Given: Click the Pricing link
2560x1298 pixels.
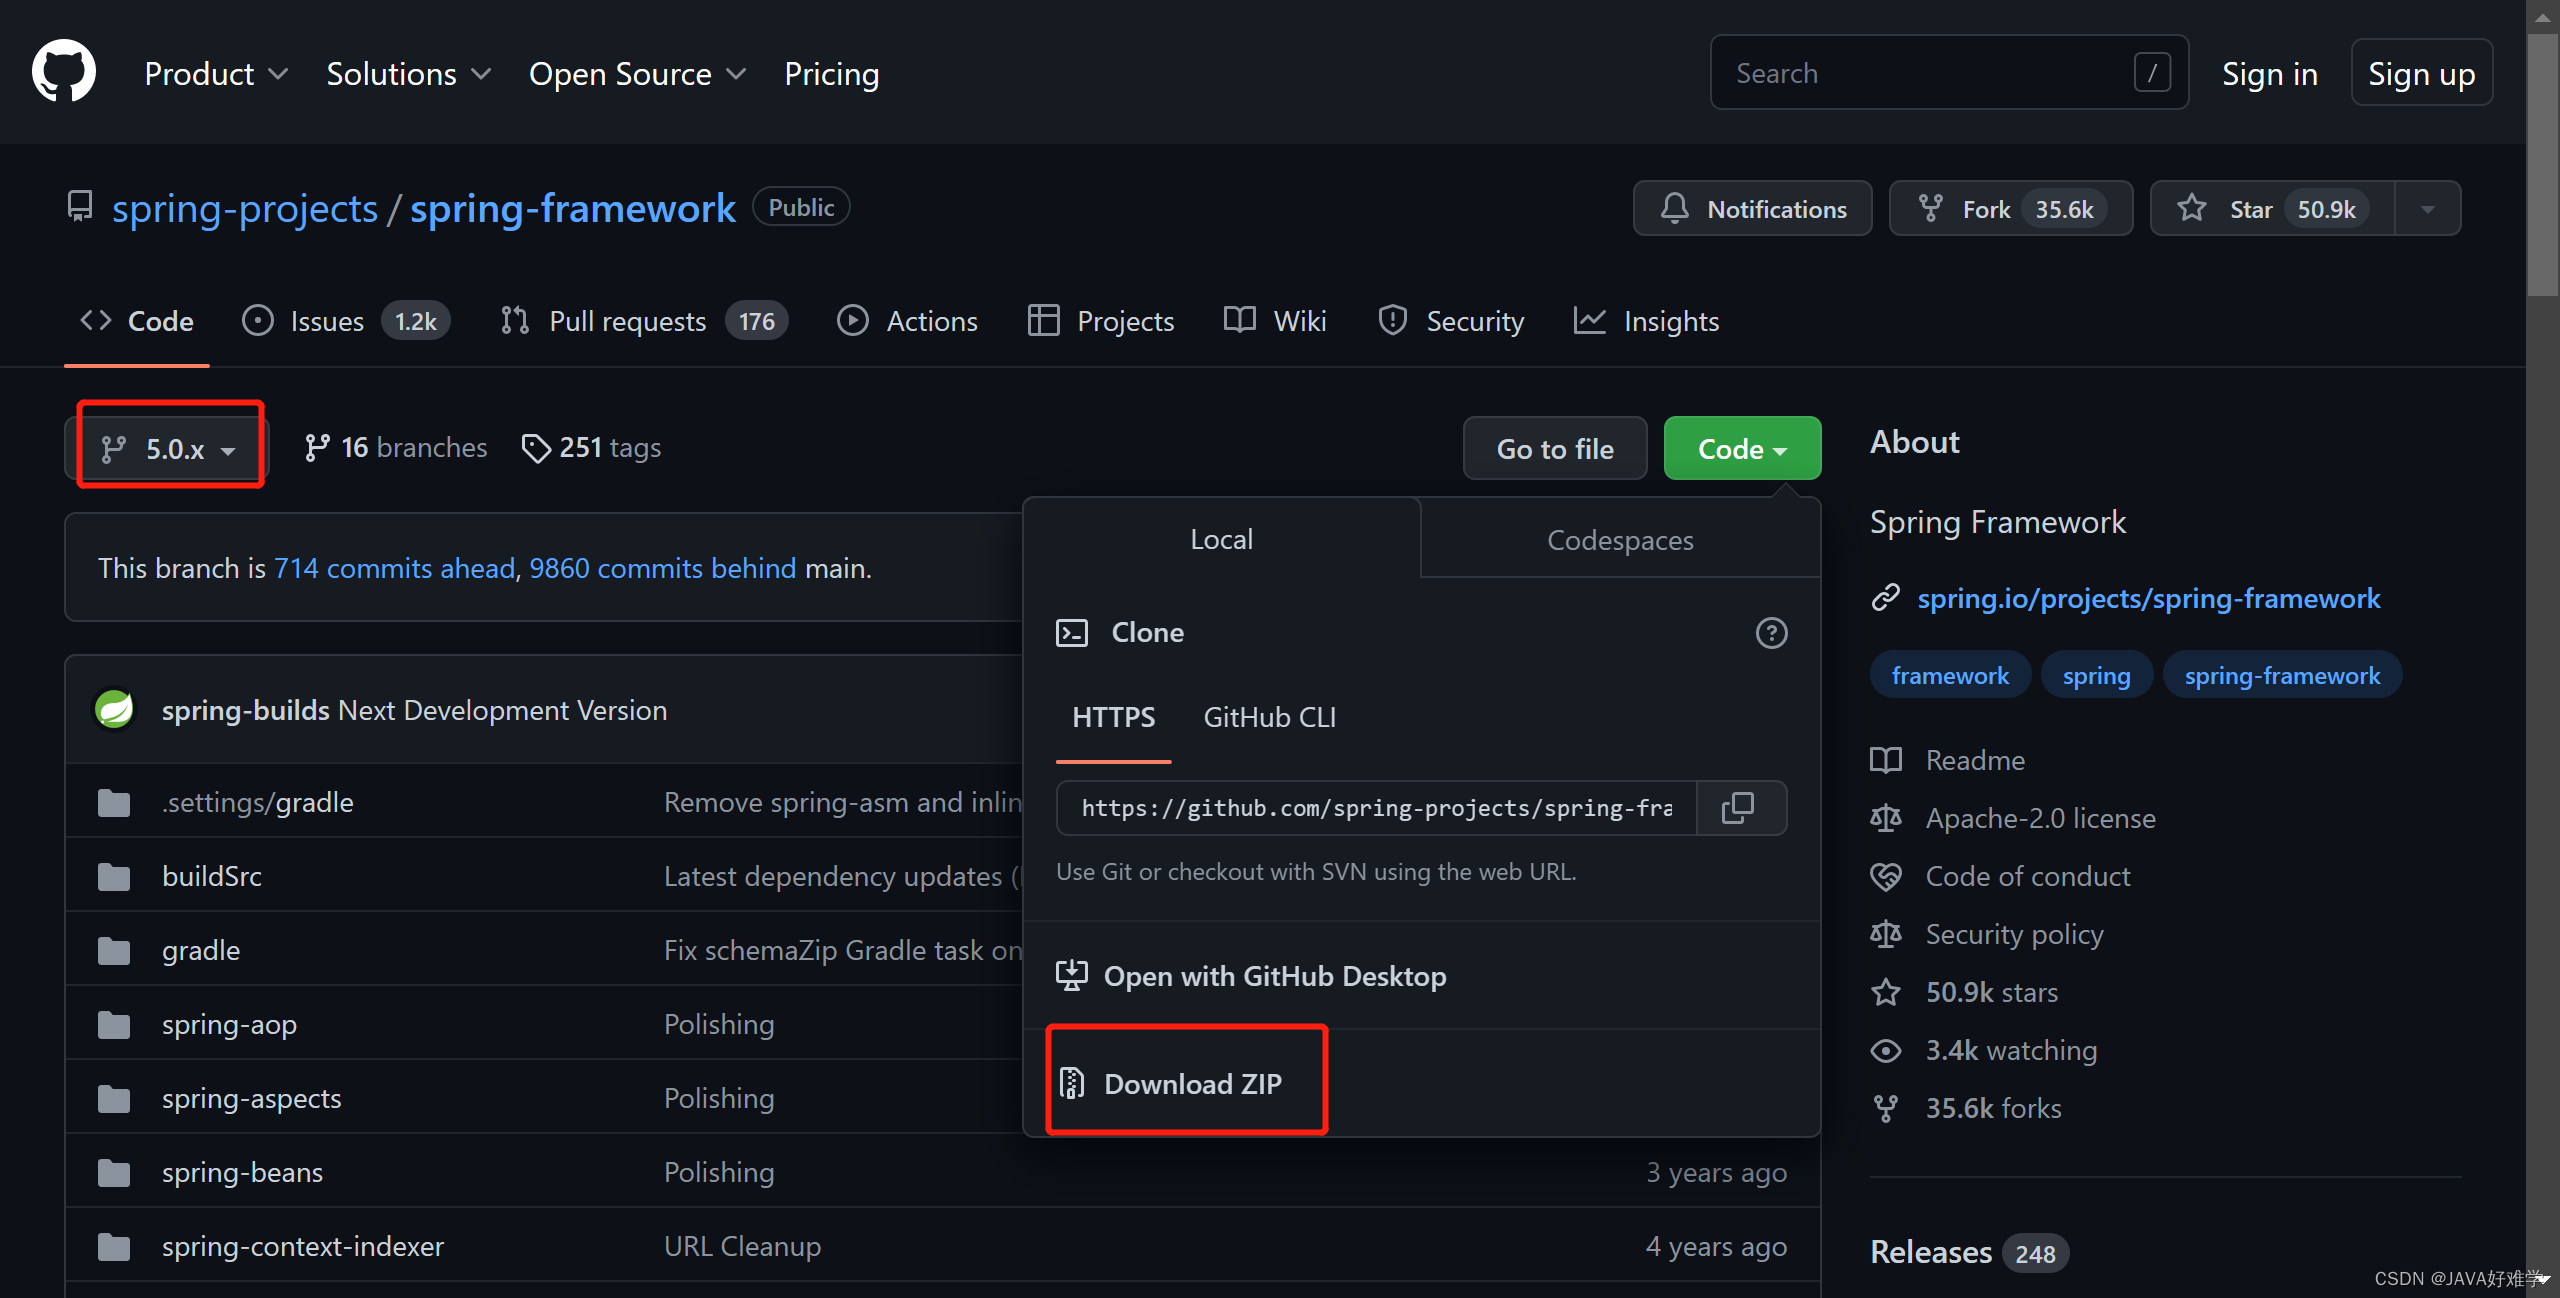Looking at the screenshot, I should (831, 74).
